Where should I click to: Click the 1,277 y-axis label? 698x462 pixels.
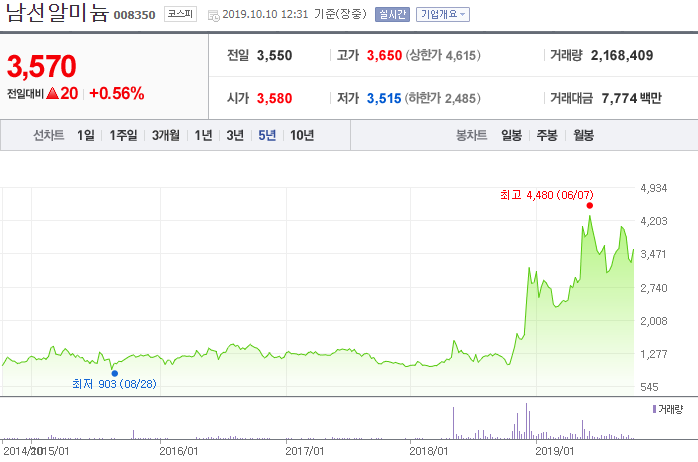[653, 354]
